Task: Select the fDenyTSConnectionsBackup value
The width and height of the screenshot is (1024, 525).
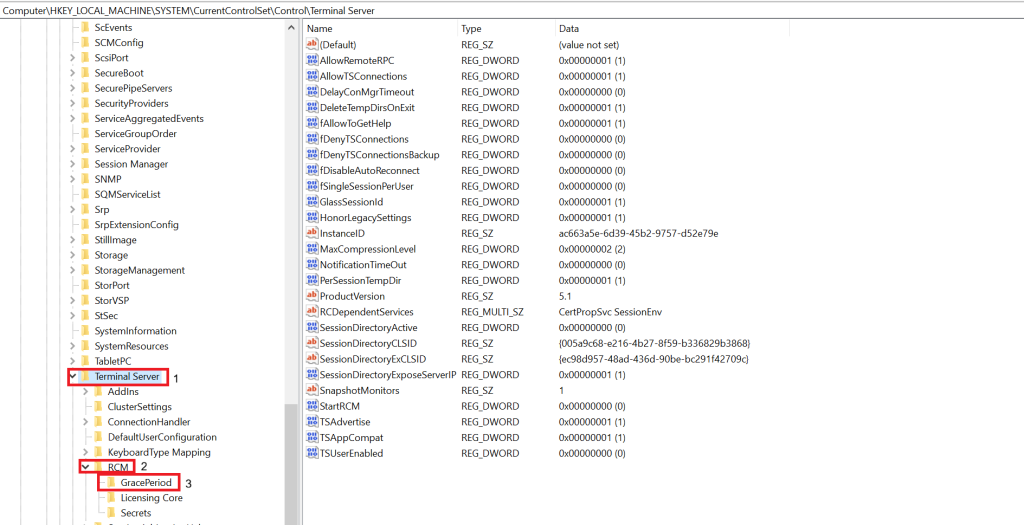Action: point(379,155)
